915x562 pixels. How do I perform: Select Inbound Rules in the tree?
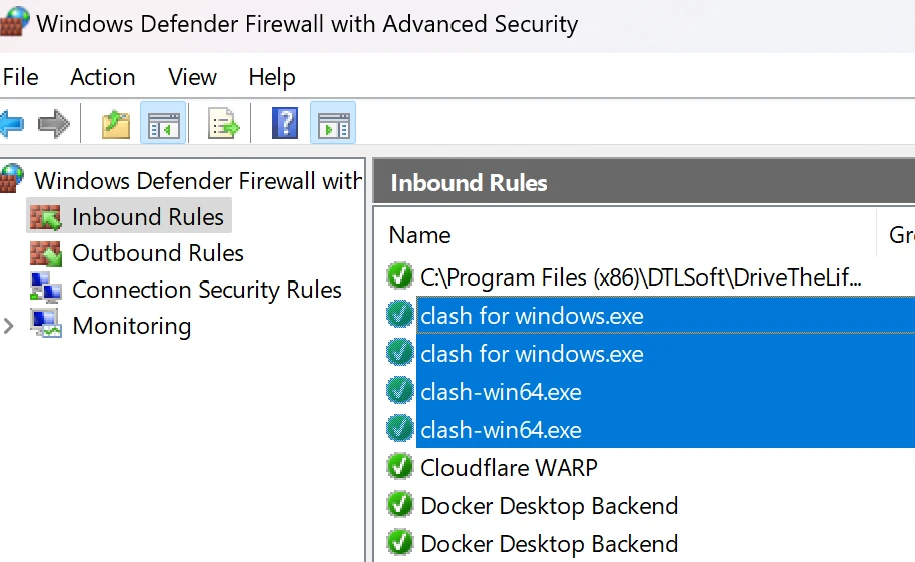point(148,216)
